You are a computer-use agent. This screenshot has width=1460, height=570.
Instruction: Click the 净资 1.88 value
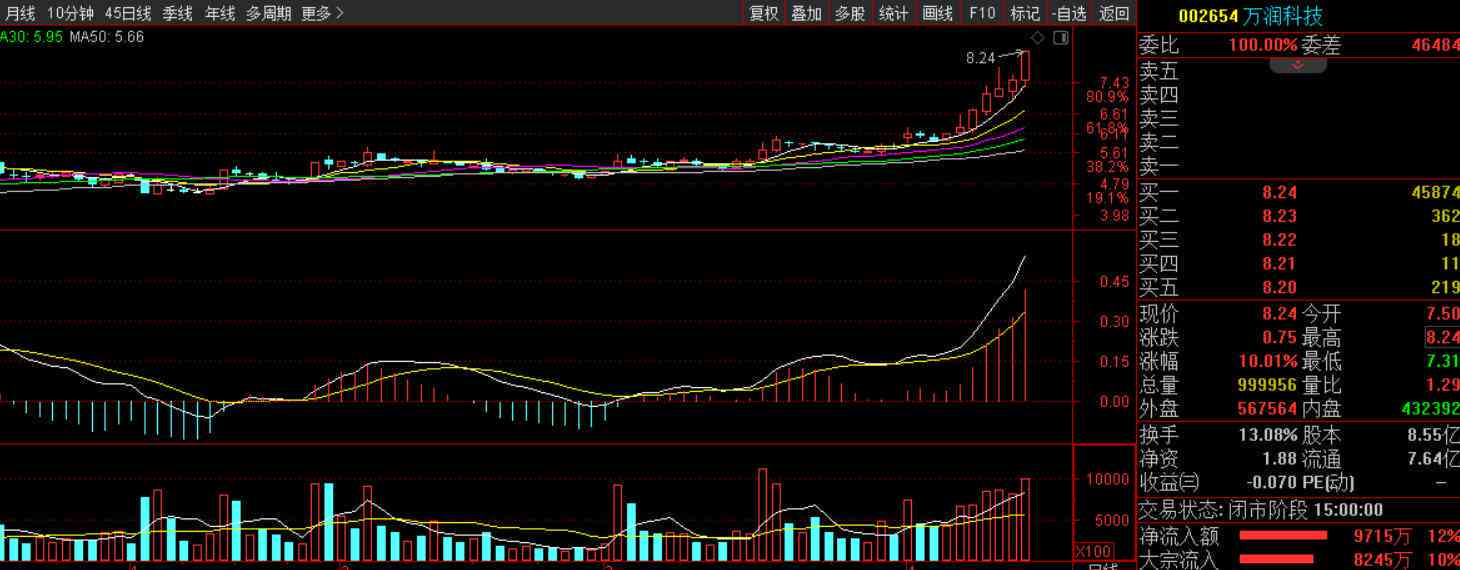tap(1279, 459)
